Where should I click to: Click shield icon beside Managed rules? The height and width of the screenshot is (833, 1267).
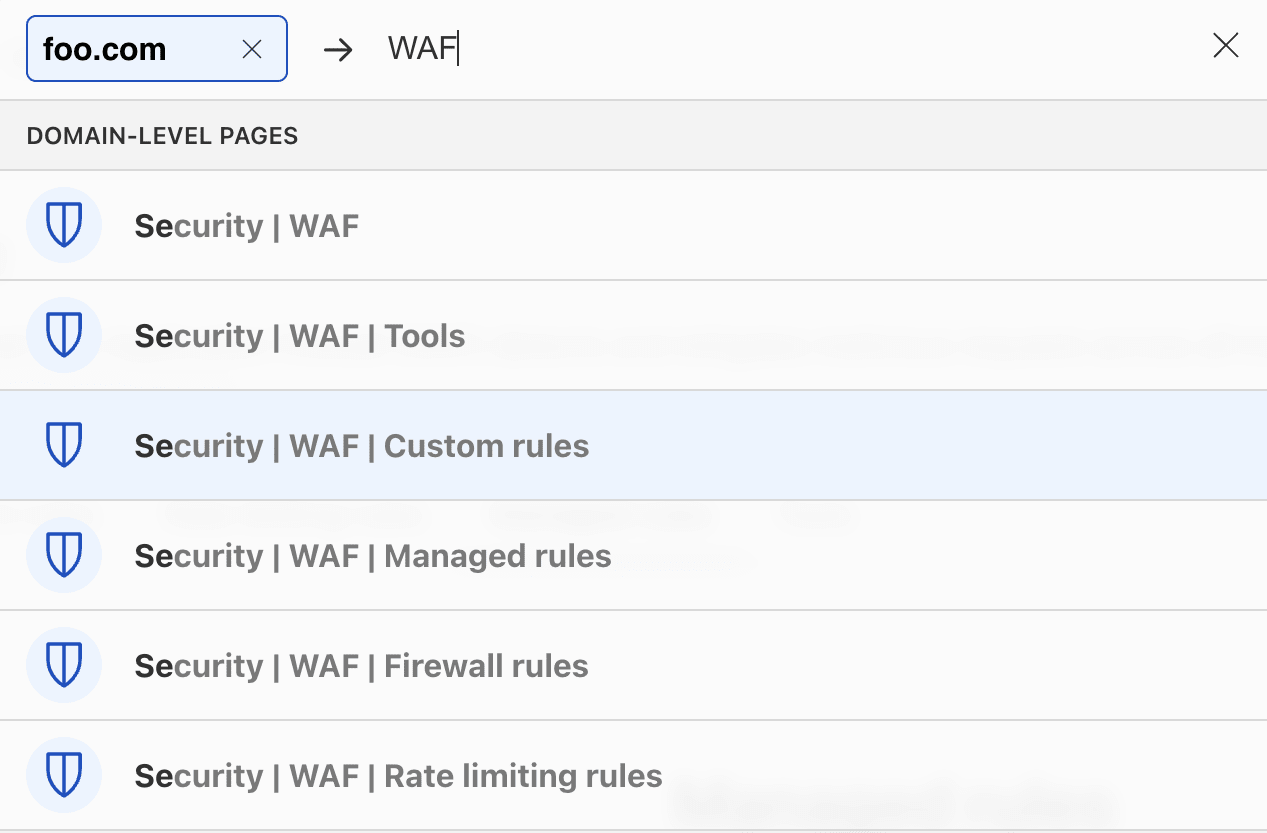64,555
